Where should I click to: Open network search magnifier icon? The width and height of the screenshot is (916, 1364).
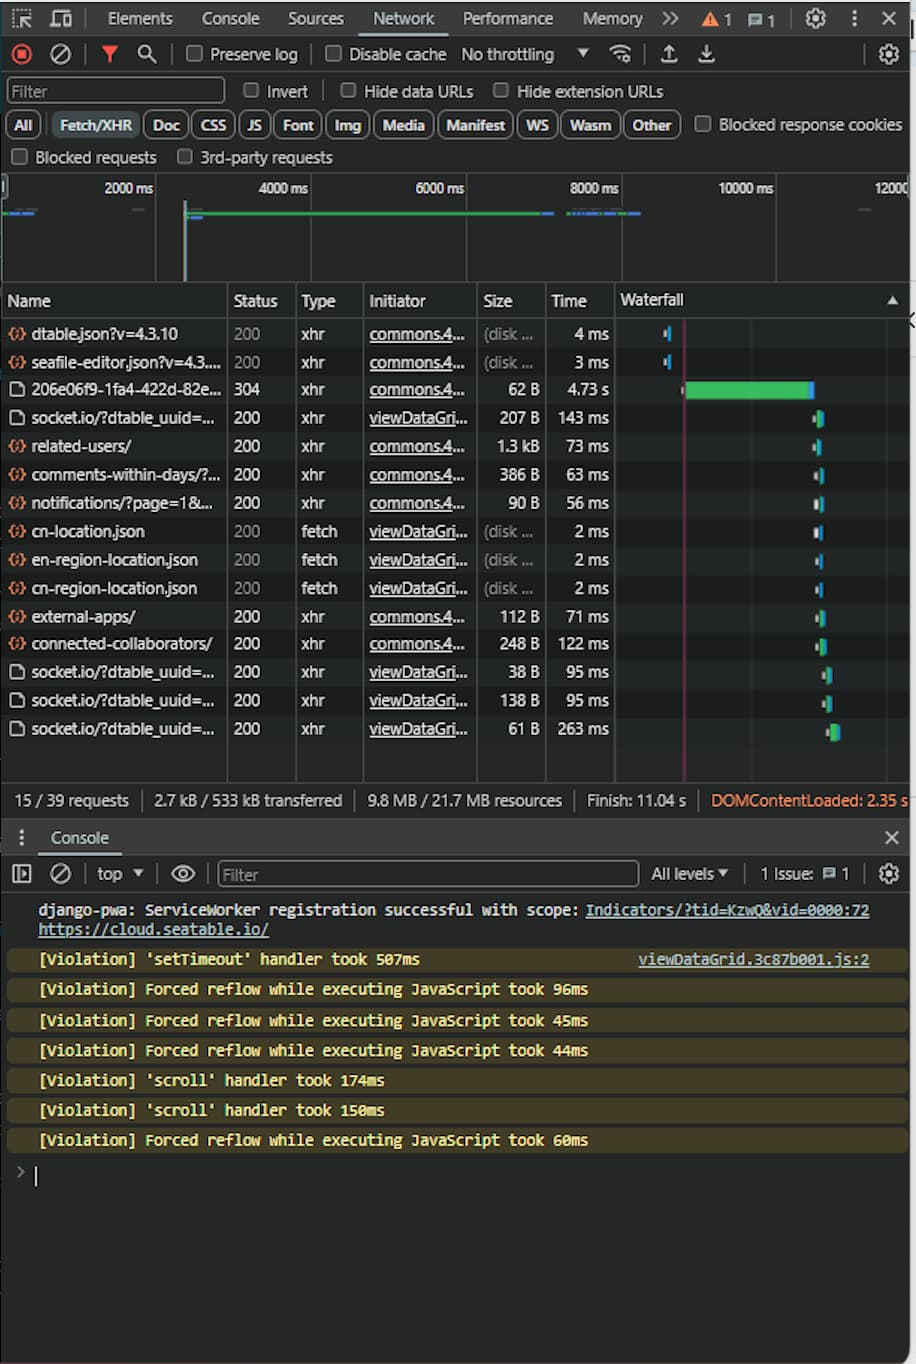click(147, 54)
